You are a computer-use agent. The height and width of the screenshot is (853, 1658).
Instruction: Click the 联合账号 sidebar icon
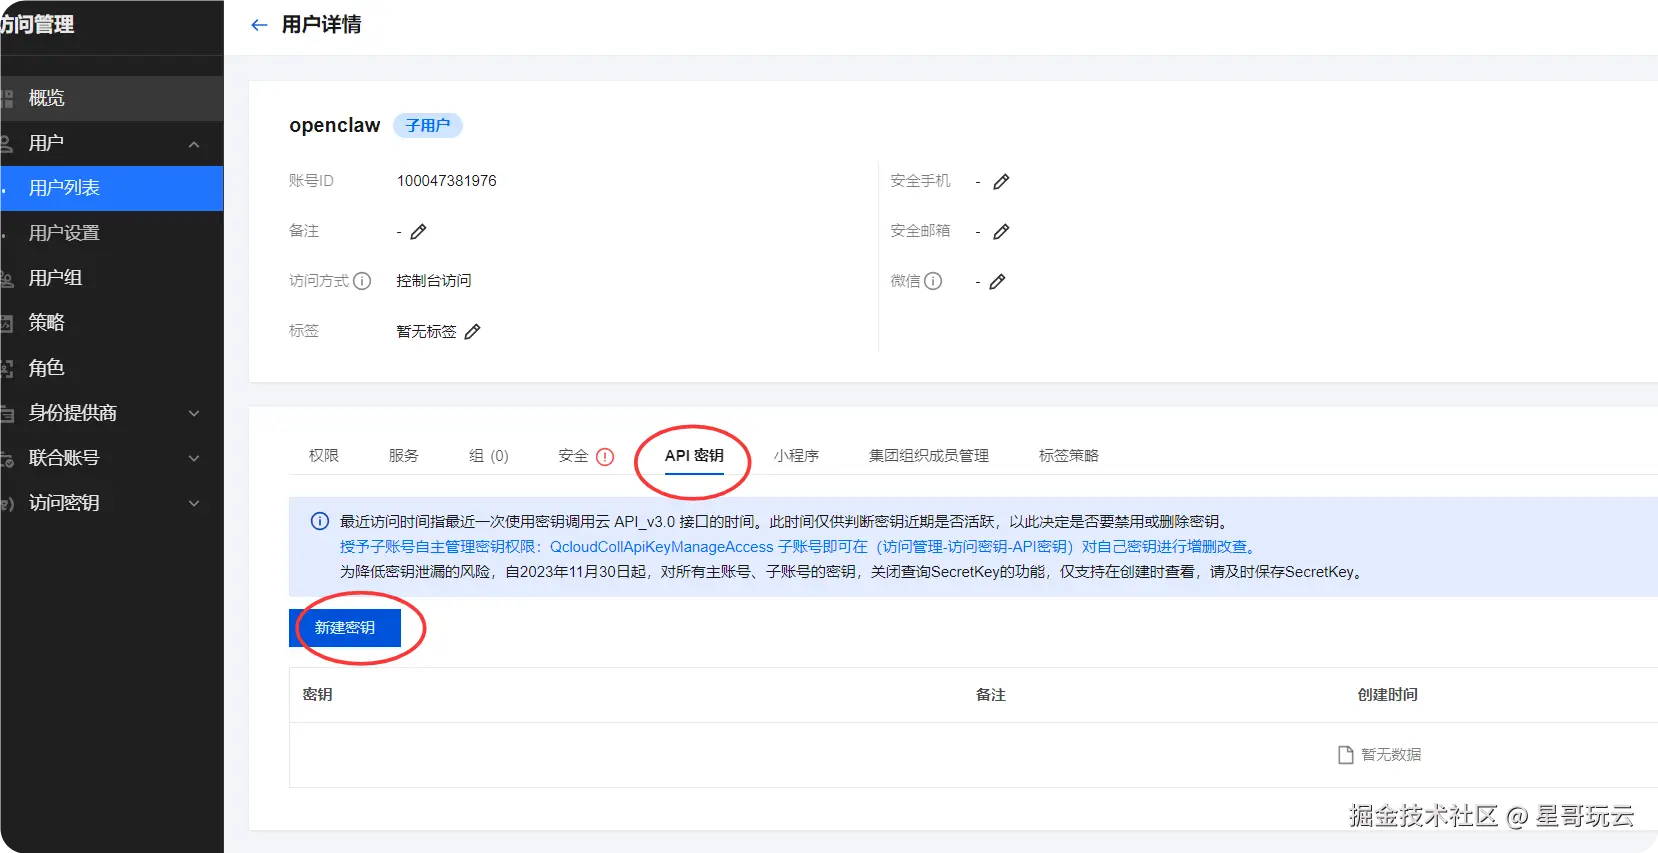click(x=6, y=458)
